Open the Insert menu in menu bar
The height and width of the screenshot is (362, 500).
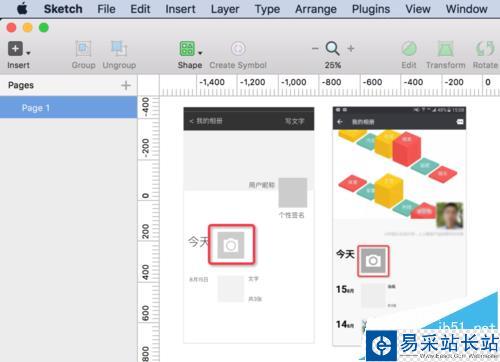(180, 9)
